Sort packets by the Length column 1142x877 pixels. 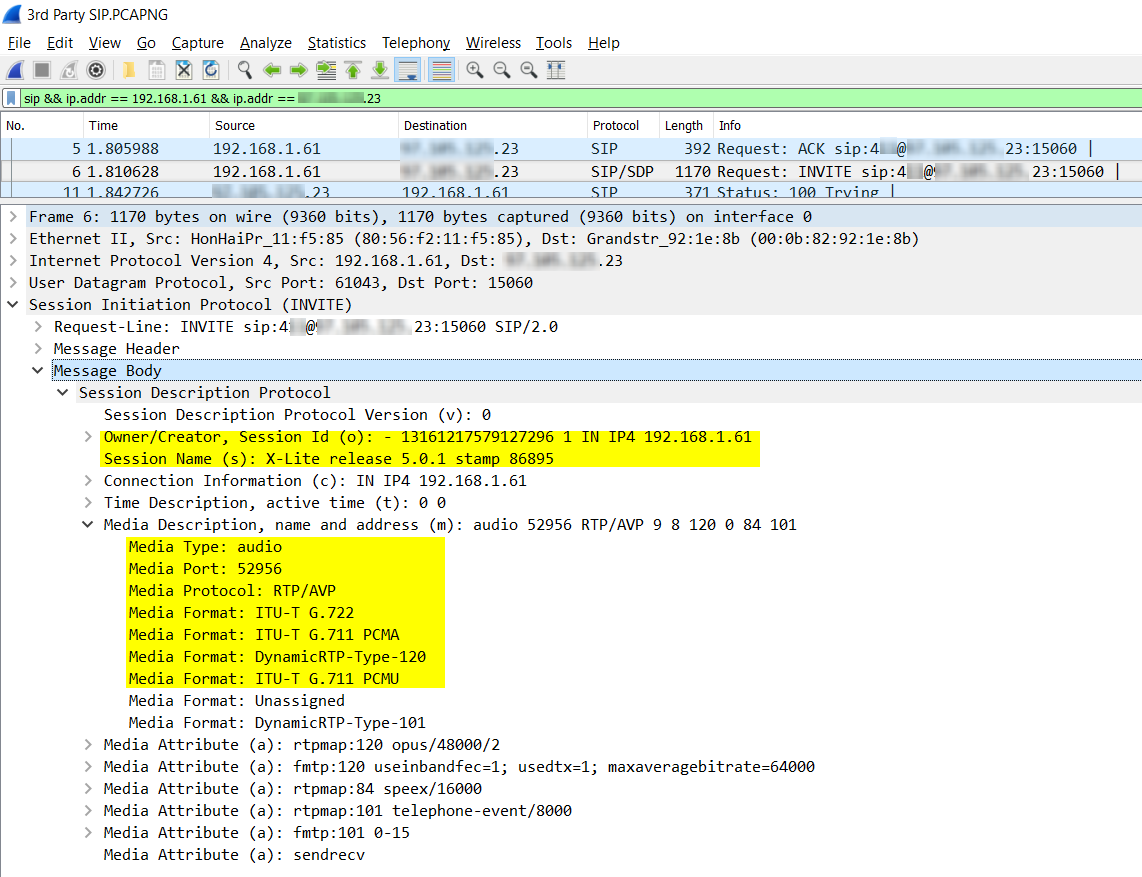tap(685, 125)
